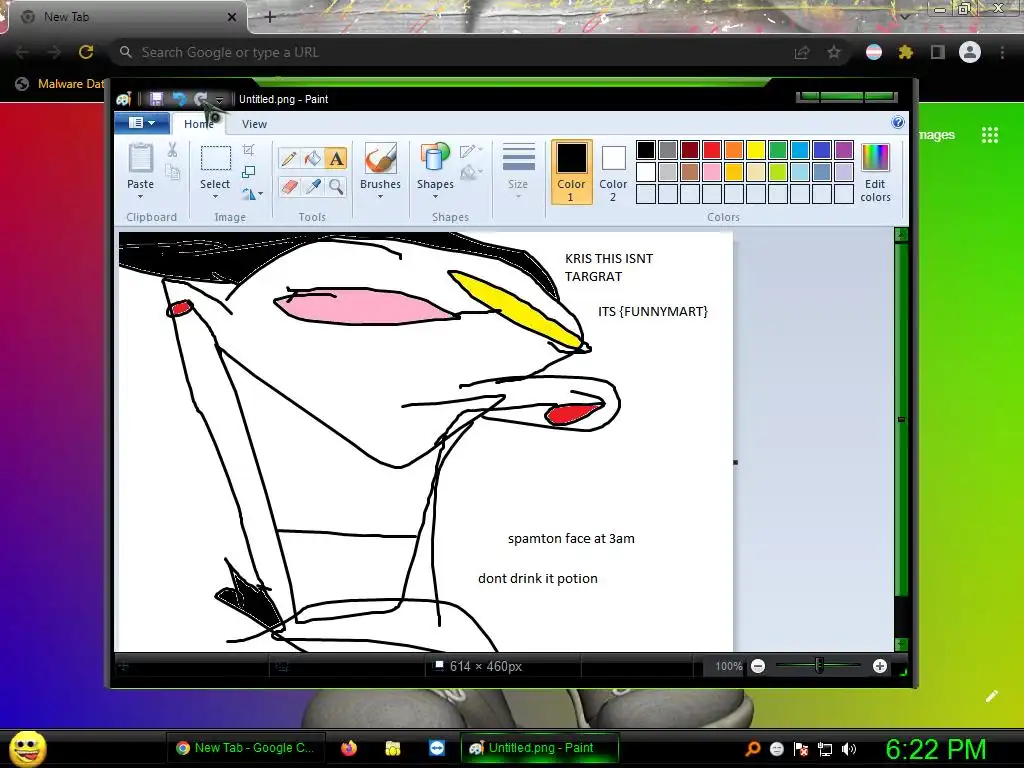Click the Copy icon in Clipboard group
Screen dimensions: 1024x768
[x=172, y=172]
